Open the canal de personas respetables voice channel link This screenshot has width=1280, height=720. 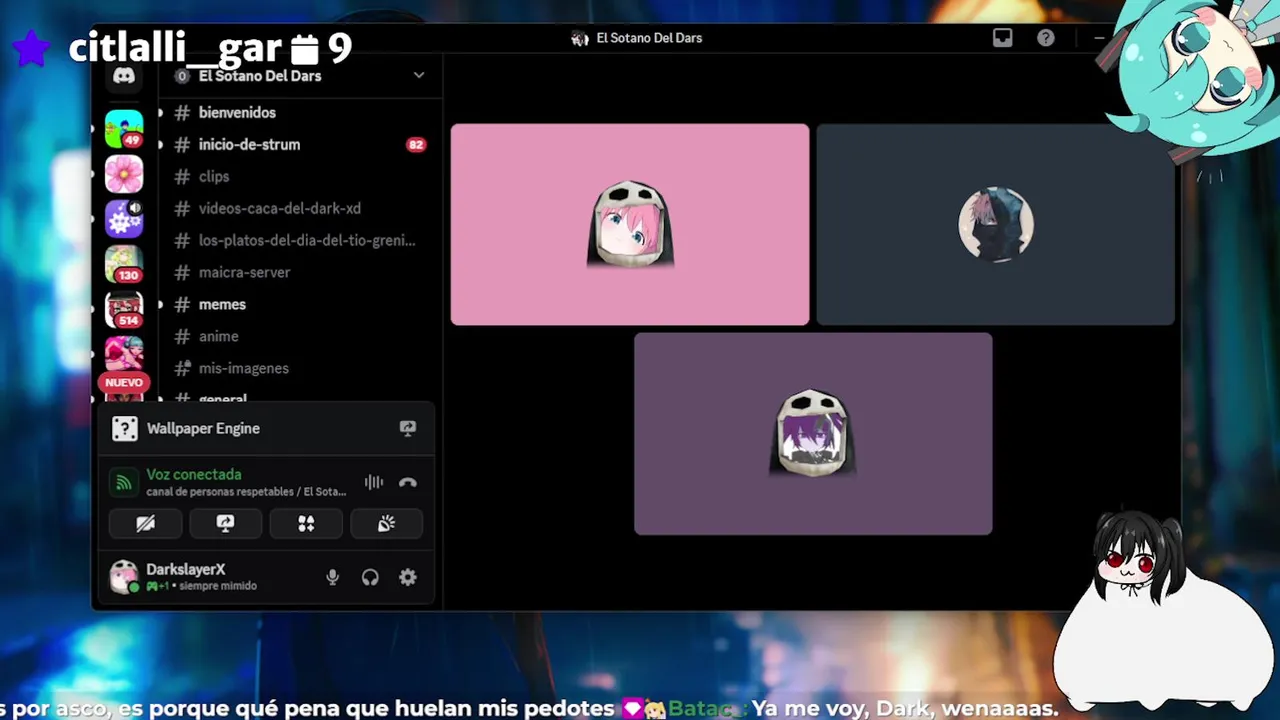tap(246, 492)
